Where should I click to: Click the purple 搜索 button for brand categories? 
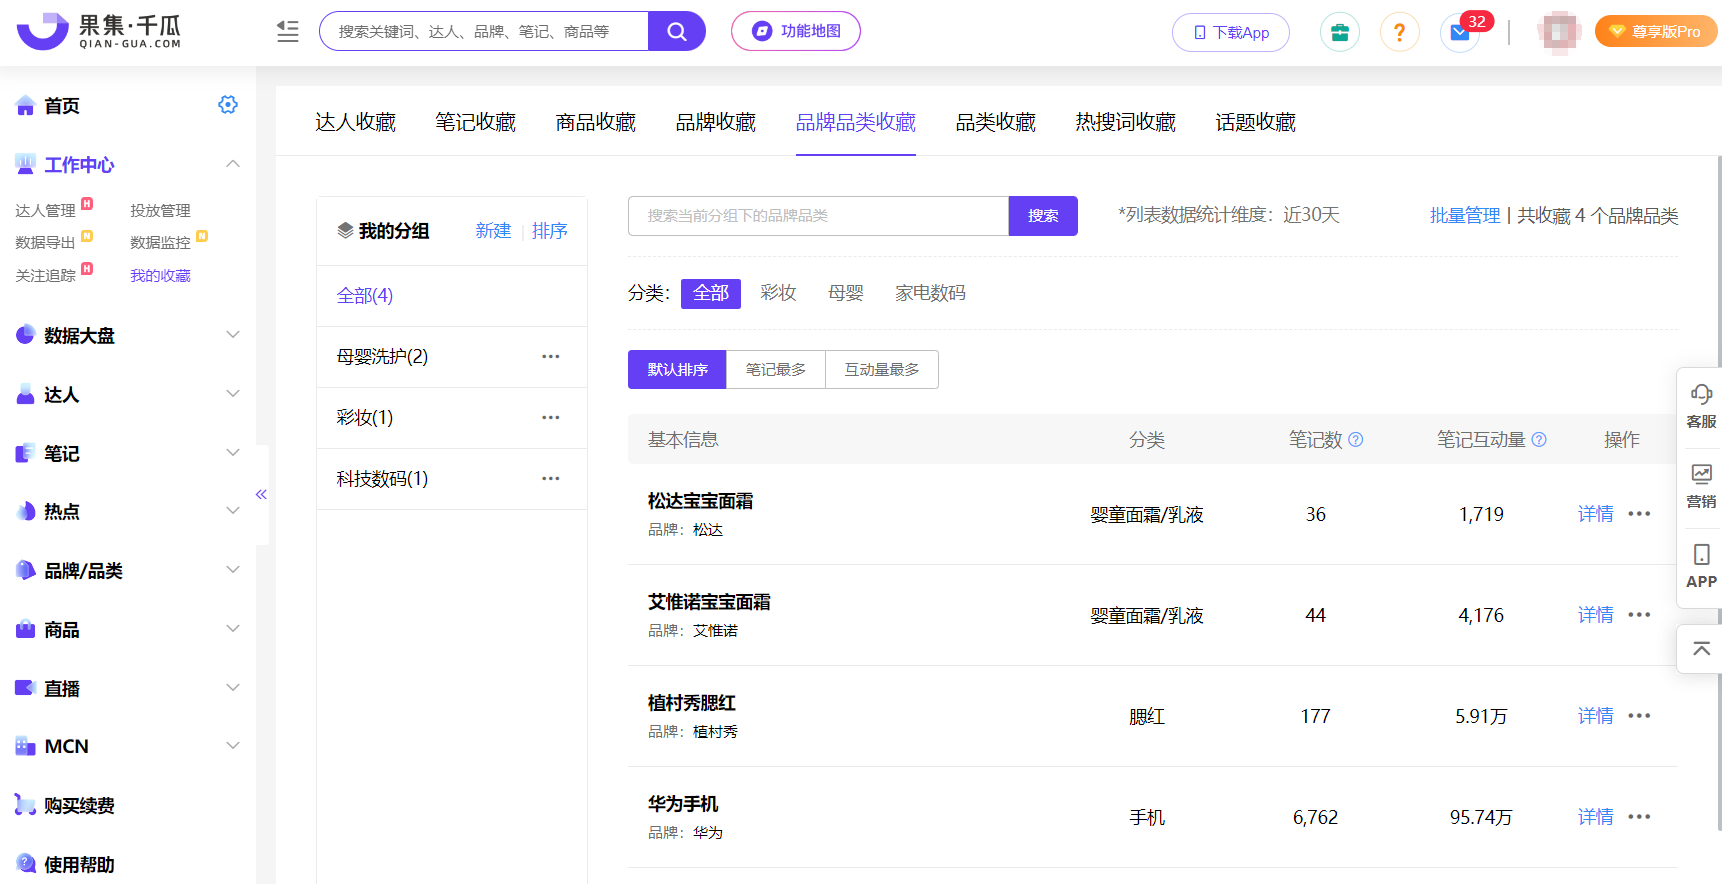(1043, 216)
